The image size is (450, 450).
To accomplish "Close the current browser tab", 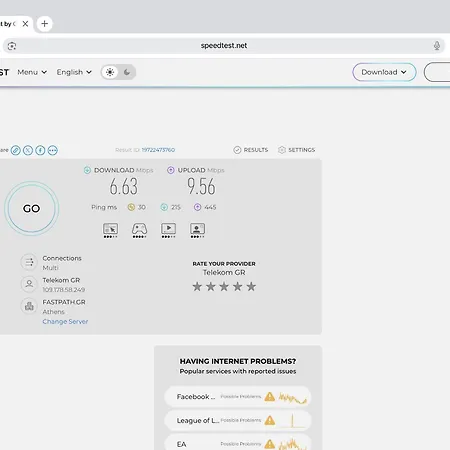I will pyautogui.click(x=25, y=24).
